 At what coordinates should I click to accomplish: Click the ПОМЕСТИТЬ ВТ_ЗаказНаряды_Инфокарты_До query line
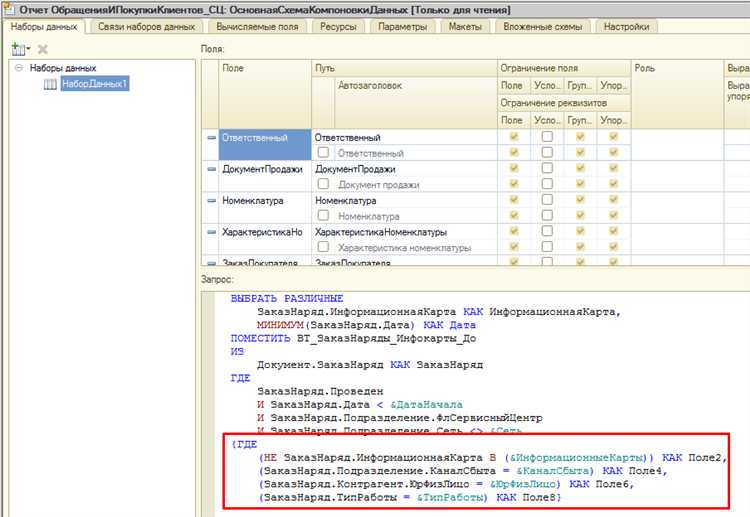353,338
